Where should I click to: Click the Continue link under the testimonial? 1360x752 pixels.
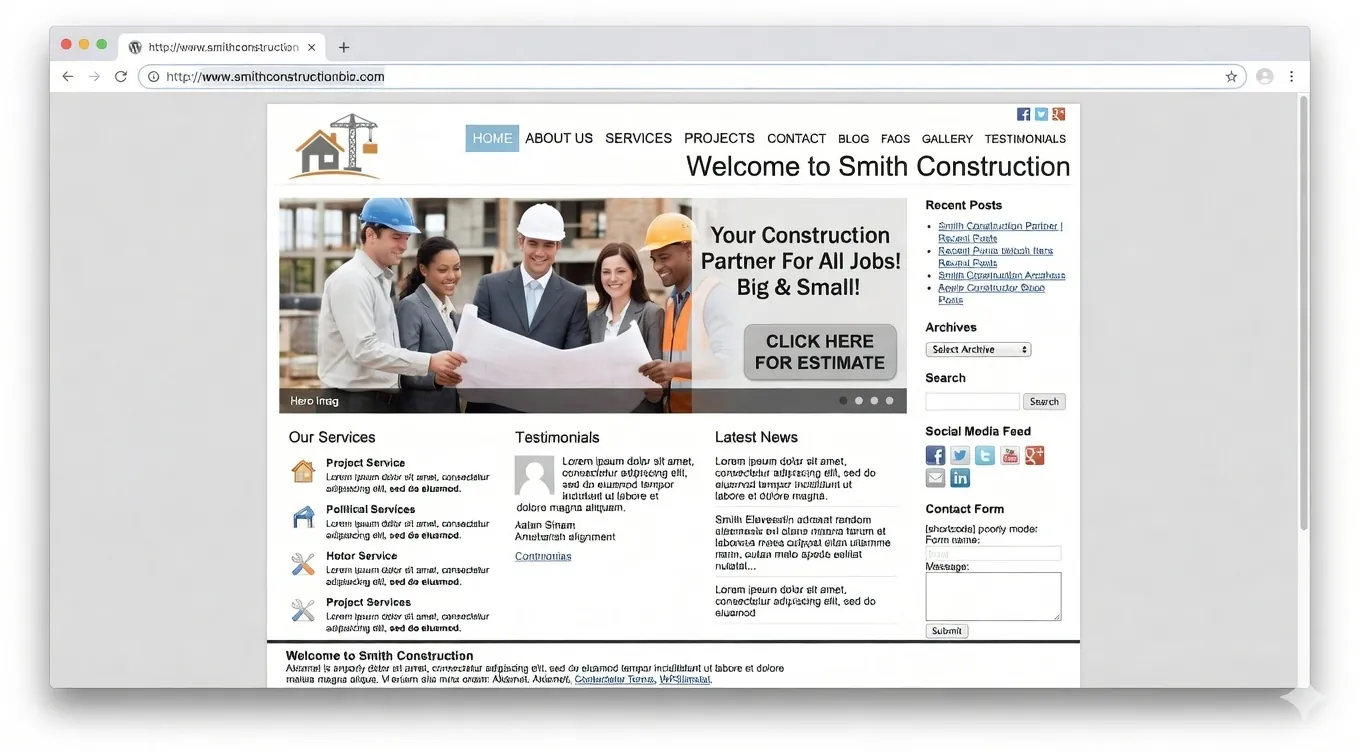542,556
